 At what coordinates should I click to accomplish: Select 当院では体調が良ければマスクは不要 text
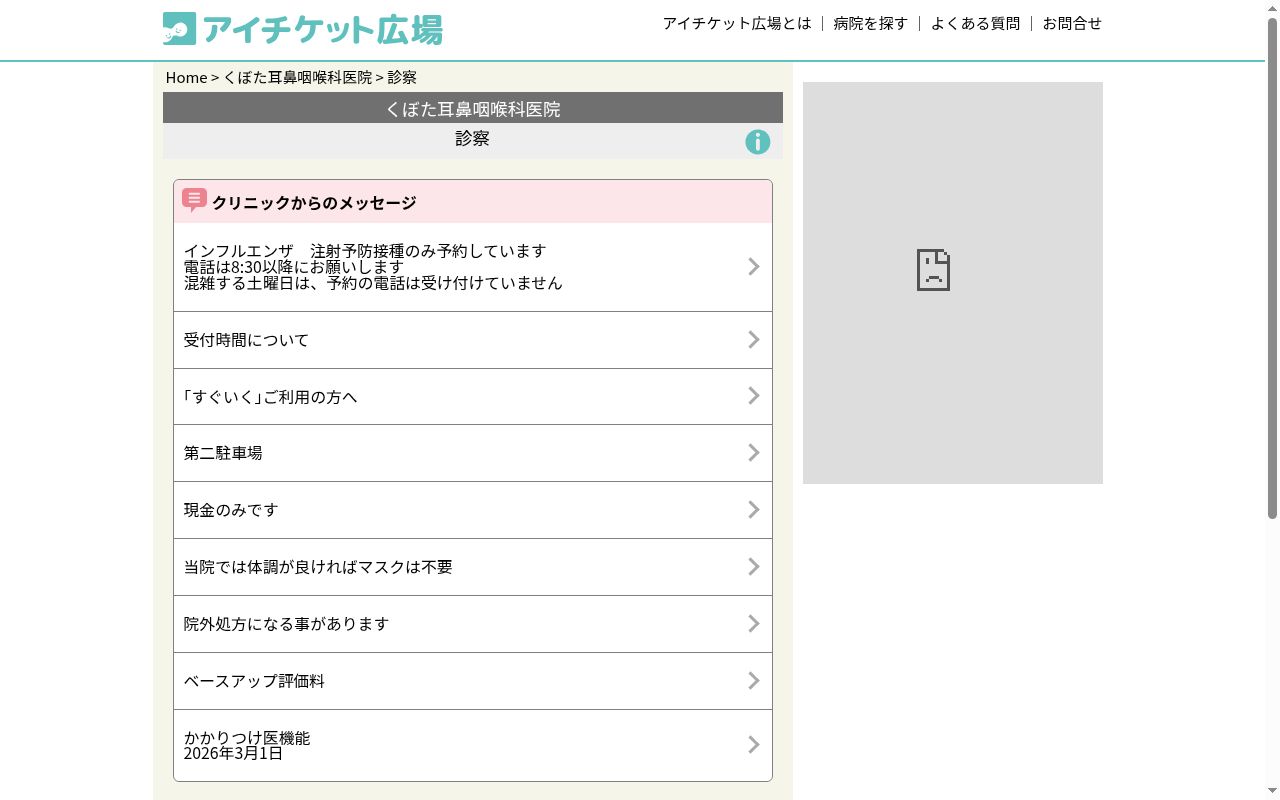pos(318,567)
